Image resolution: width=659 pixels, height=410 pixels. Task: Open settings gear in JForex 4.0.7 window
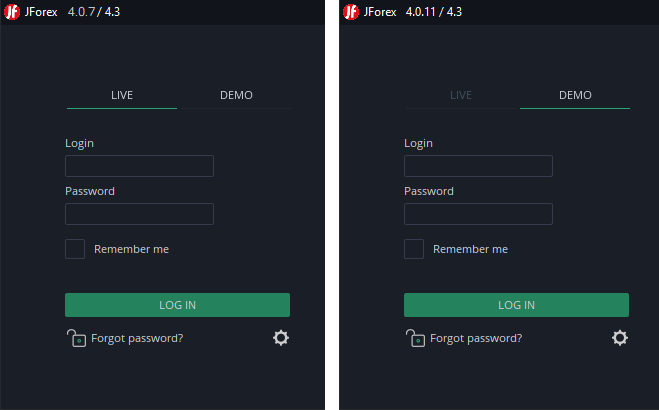tap(281, 338)
